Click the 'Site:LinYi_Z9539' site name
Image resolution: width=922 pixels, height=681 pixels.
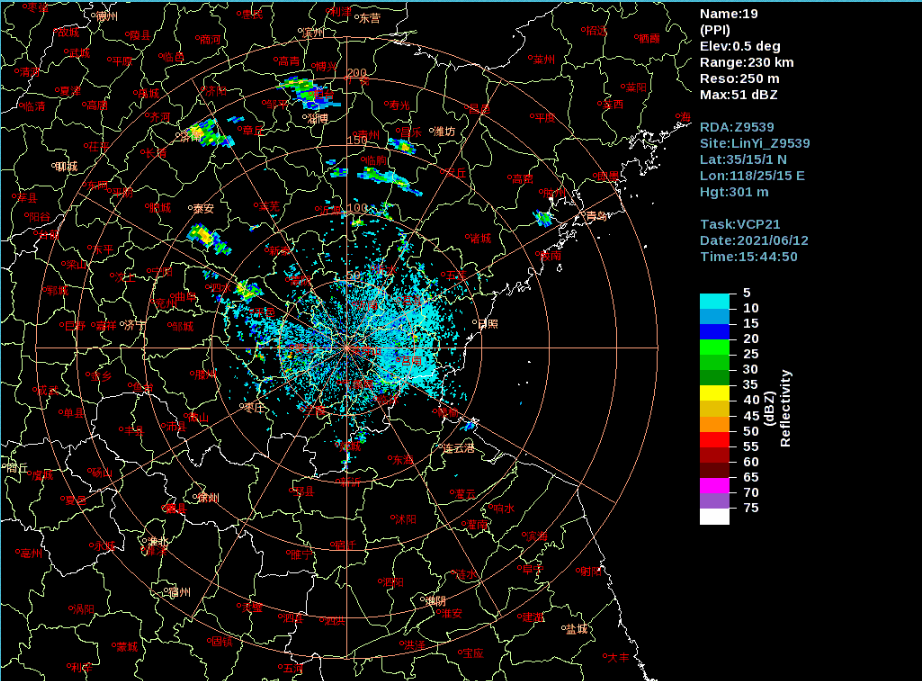pos(755,143)
